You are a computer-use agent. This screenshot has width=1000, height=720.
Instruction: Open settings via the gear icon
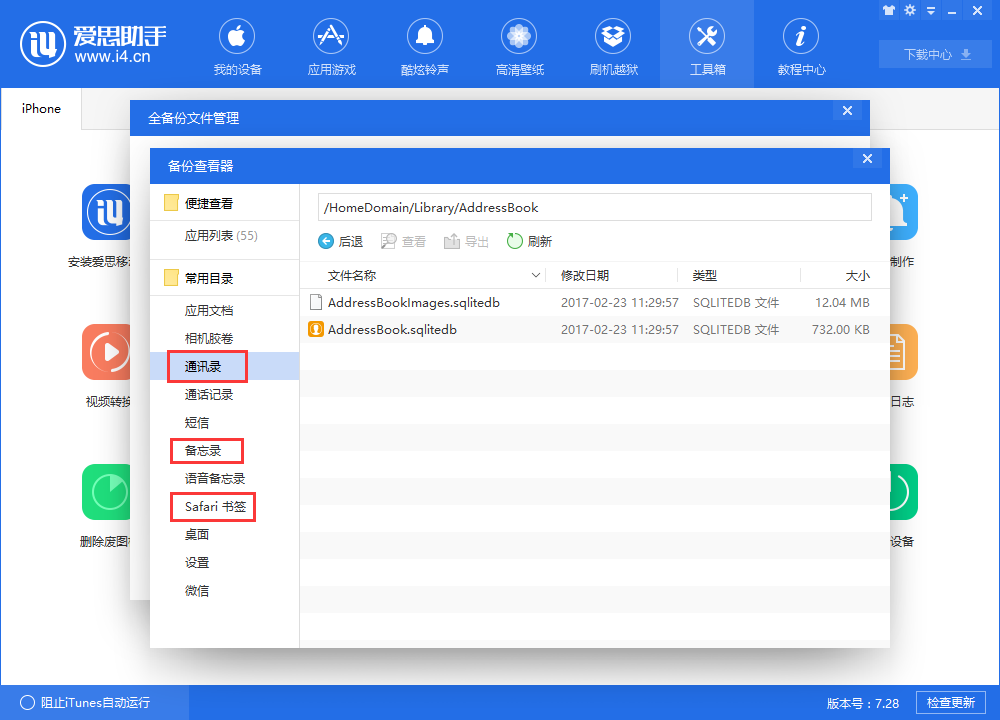909,10
